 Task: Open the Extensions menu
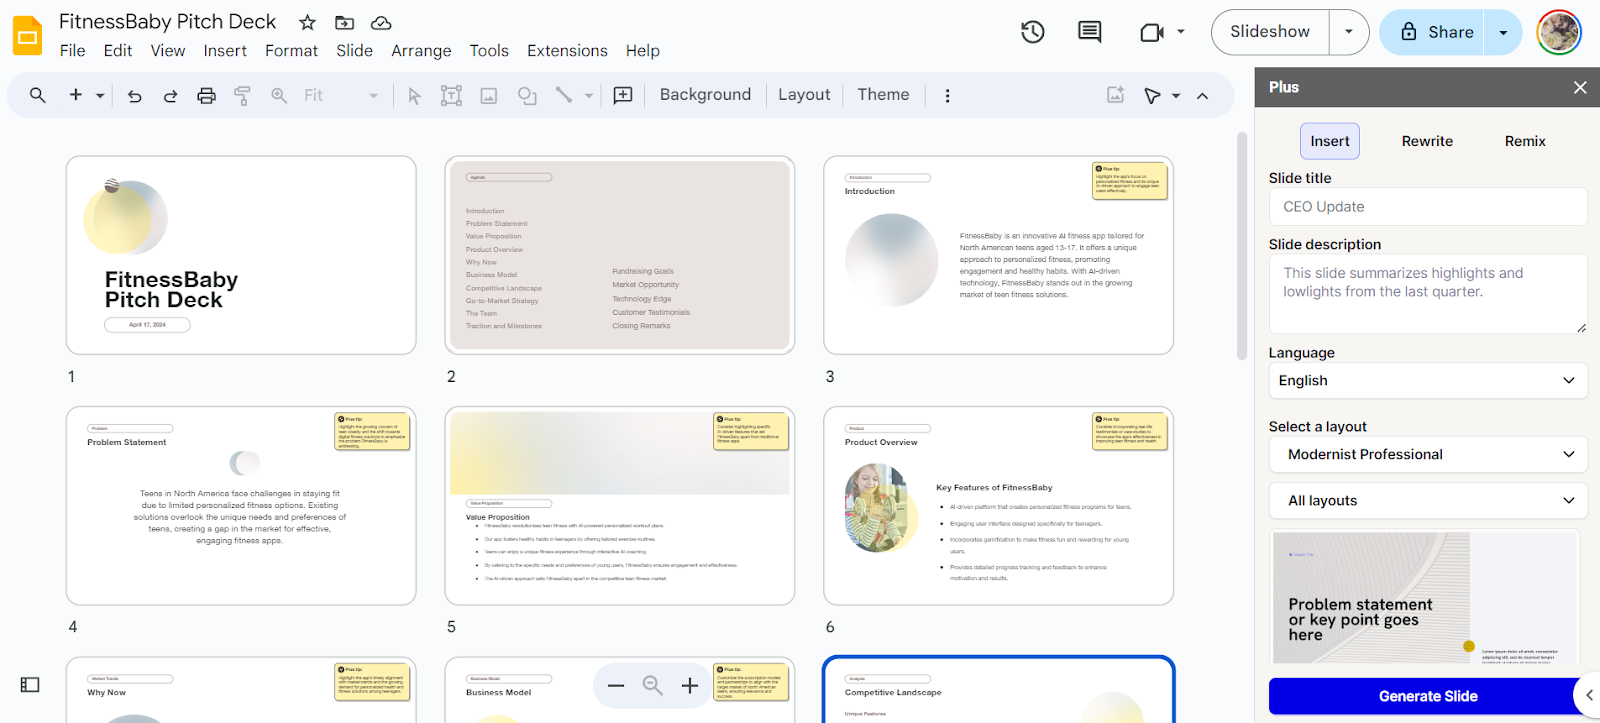click(567, 51)
